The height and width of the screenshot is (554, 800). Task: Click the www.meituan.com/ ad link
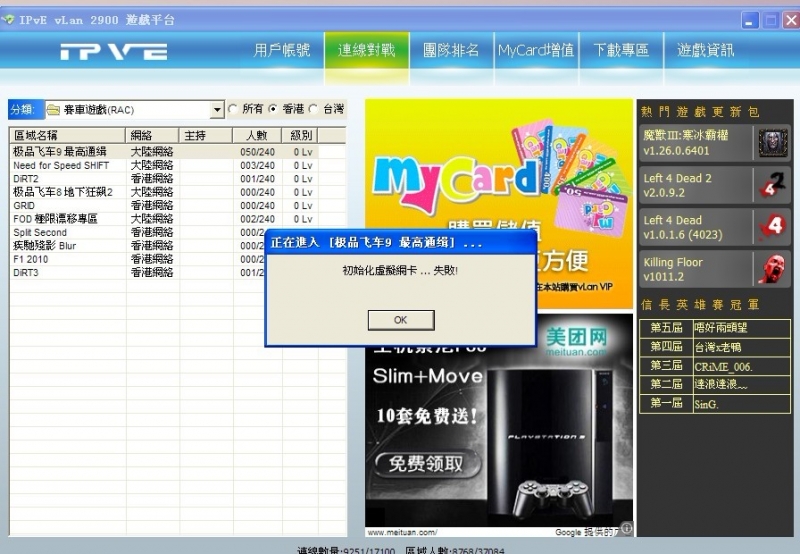402,532
